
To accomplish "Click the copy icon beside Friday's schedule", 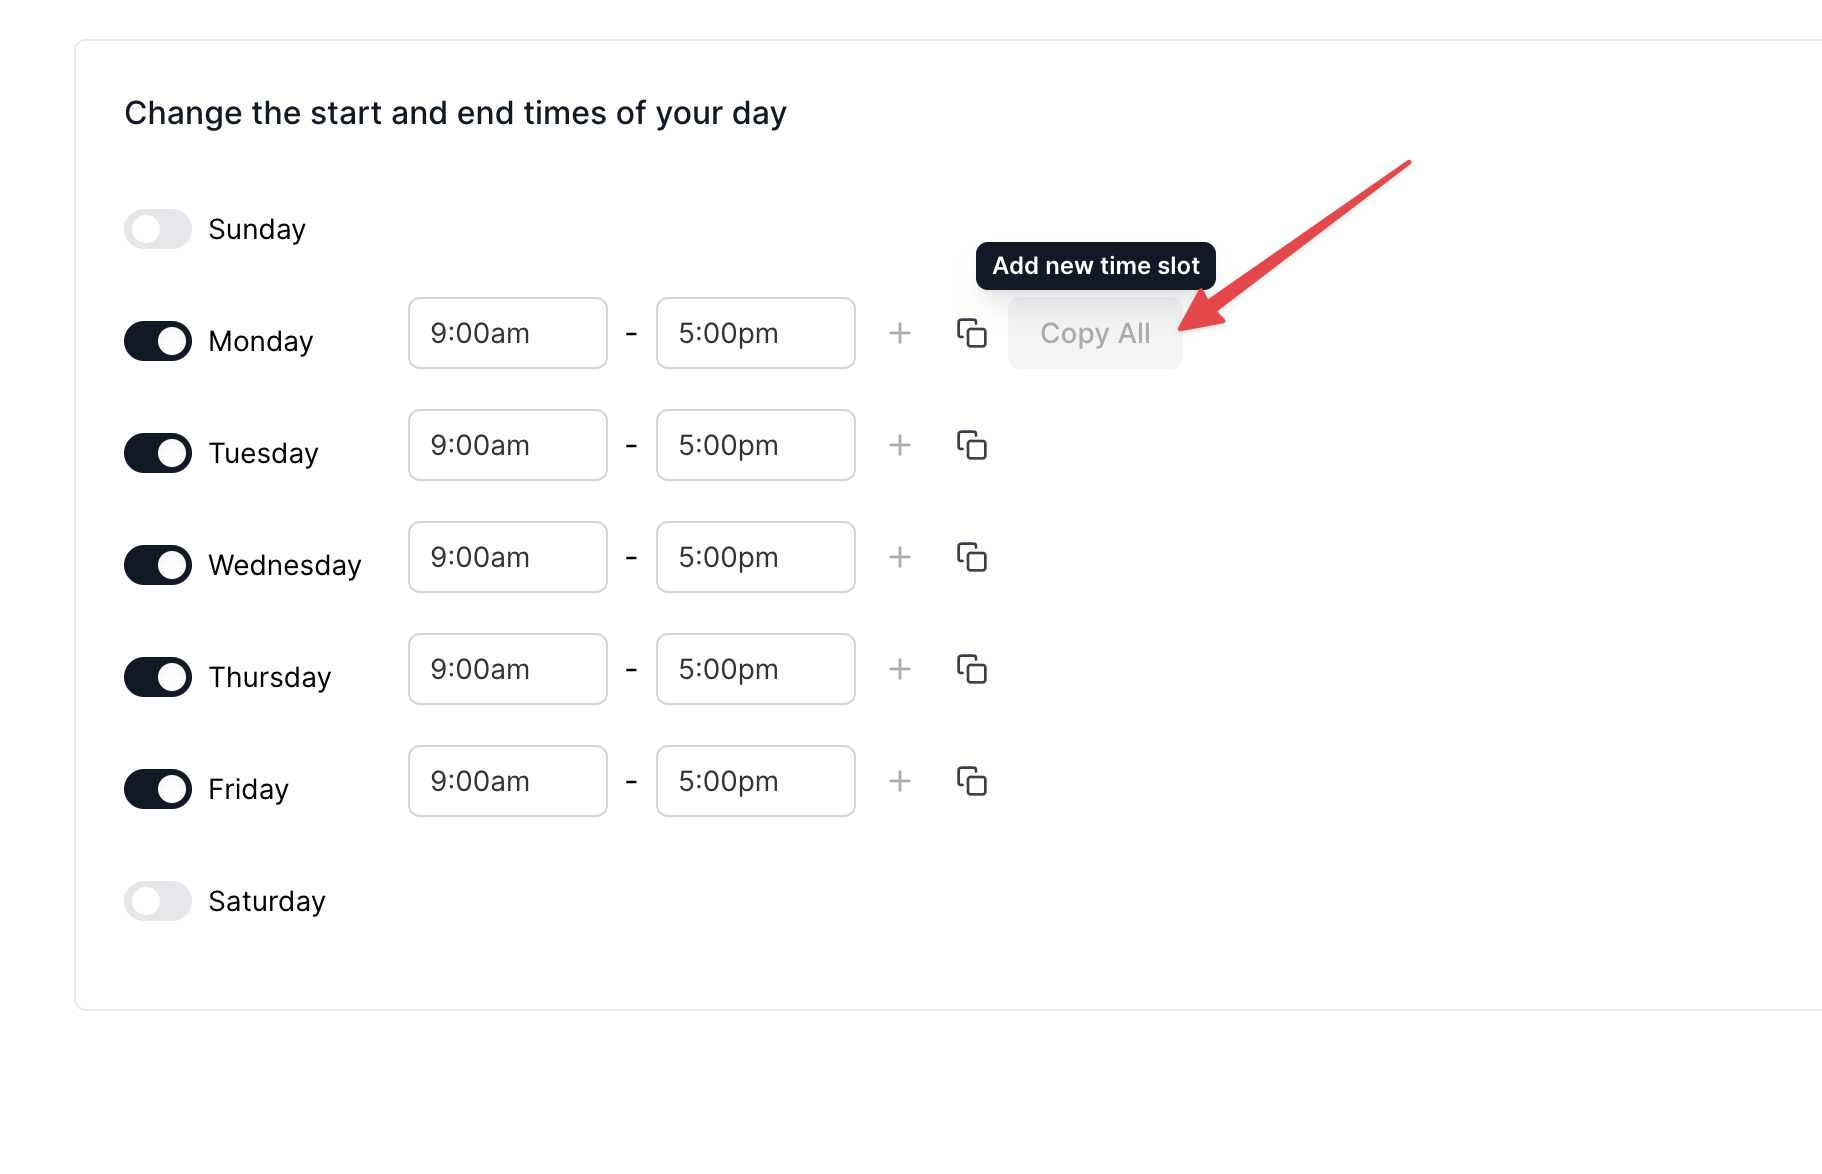I will pyautogui.click(x=971, y=782).
